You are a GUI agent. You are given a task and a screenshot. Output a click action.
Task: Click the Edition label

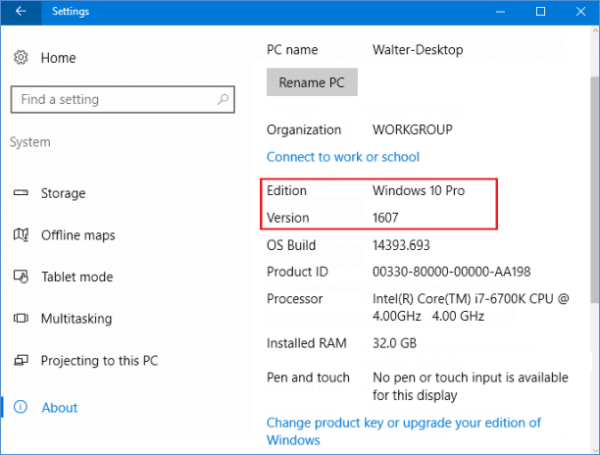coord(287,191)
